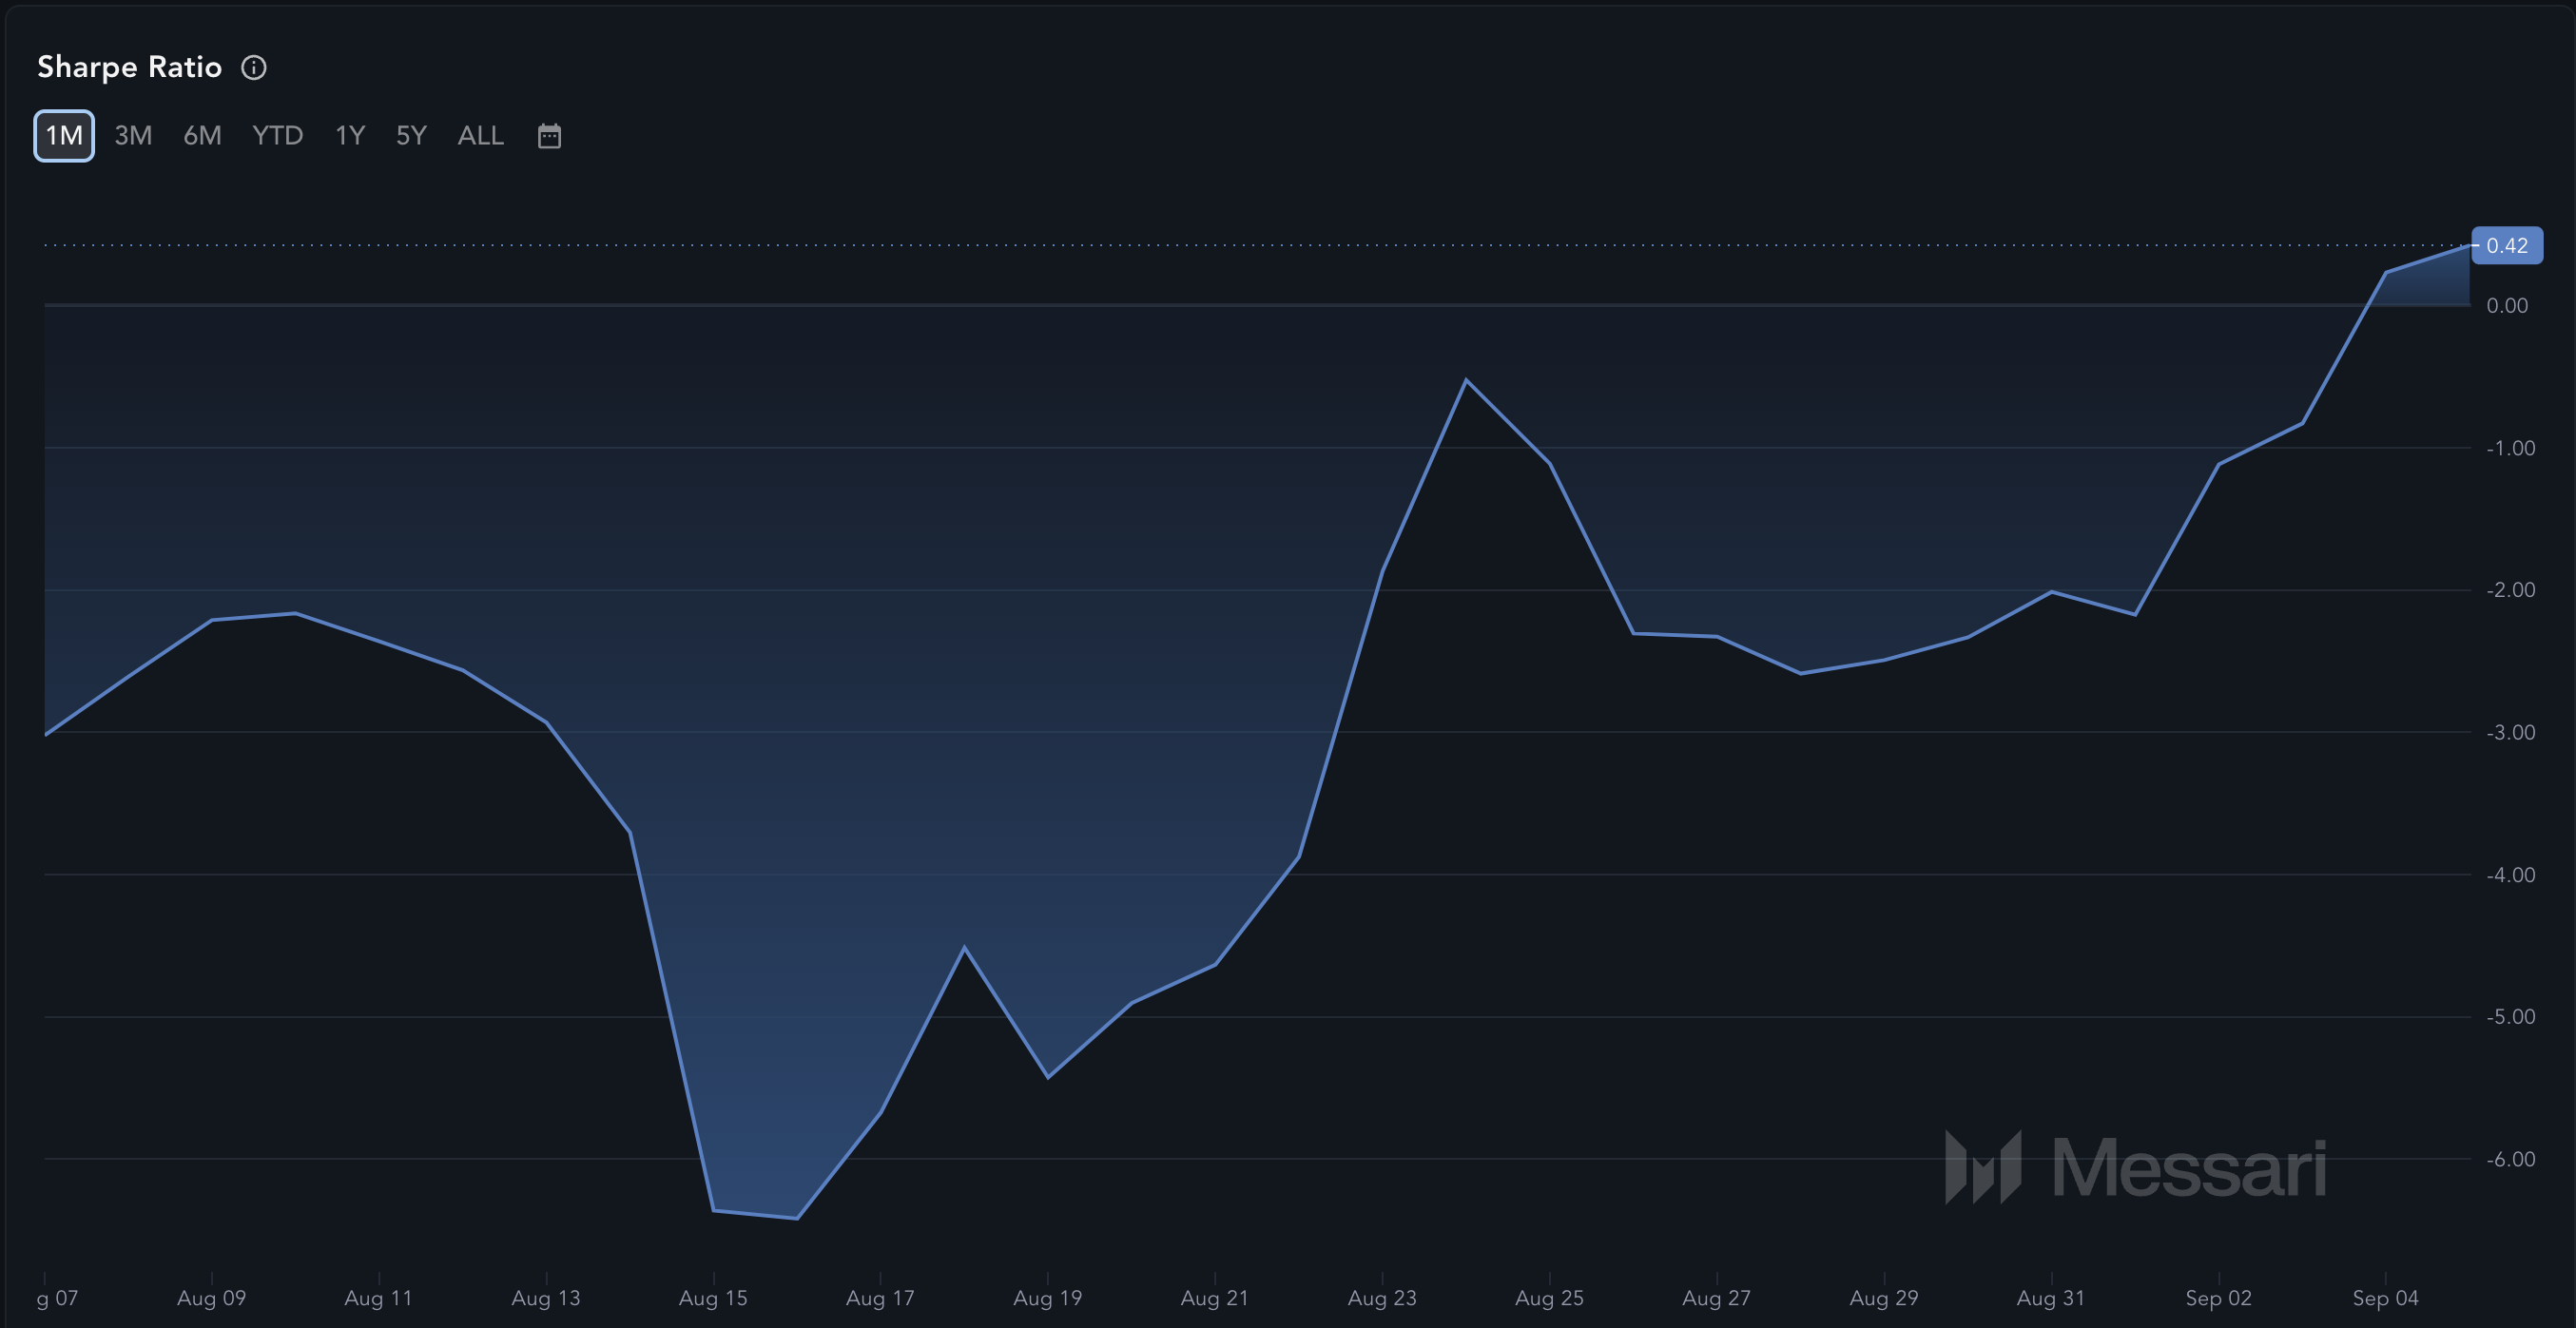Click the Aug 15 axis label
This screenshot has width=2576, height=1328.
[713, 1298]
